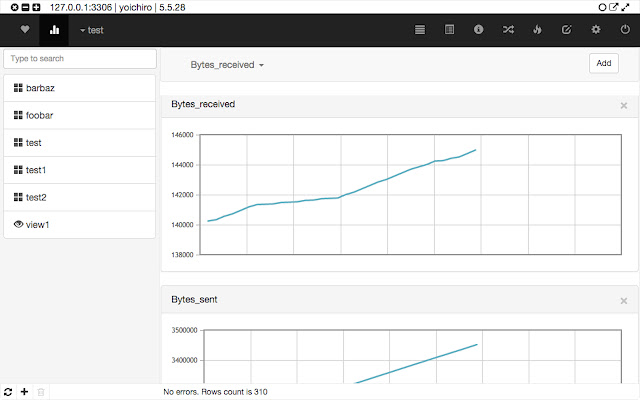Open the table structure icon
This screenshot has width=640, height=400.
(449, 29)
